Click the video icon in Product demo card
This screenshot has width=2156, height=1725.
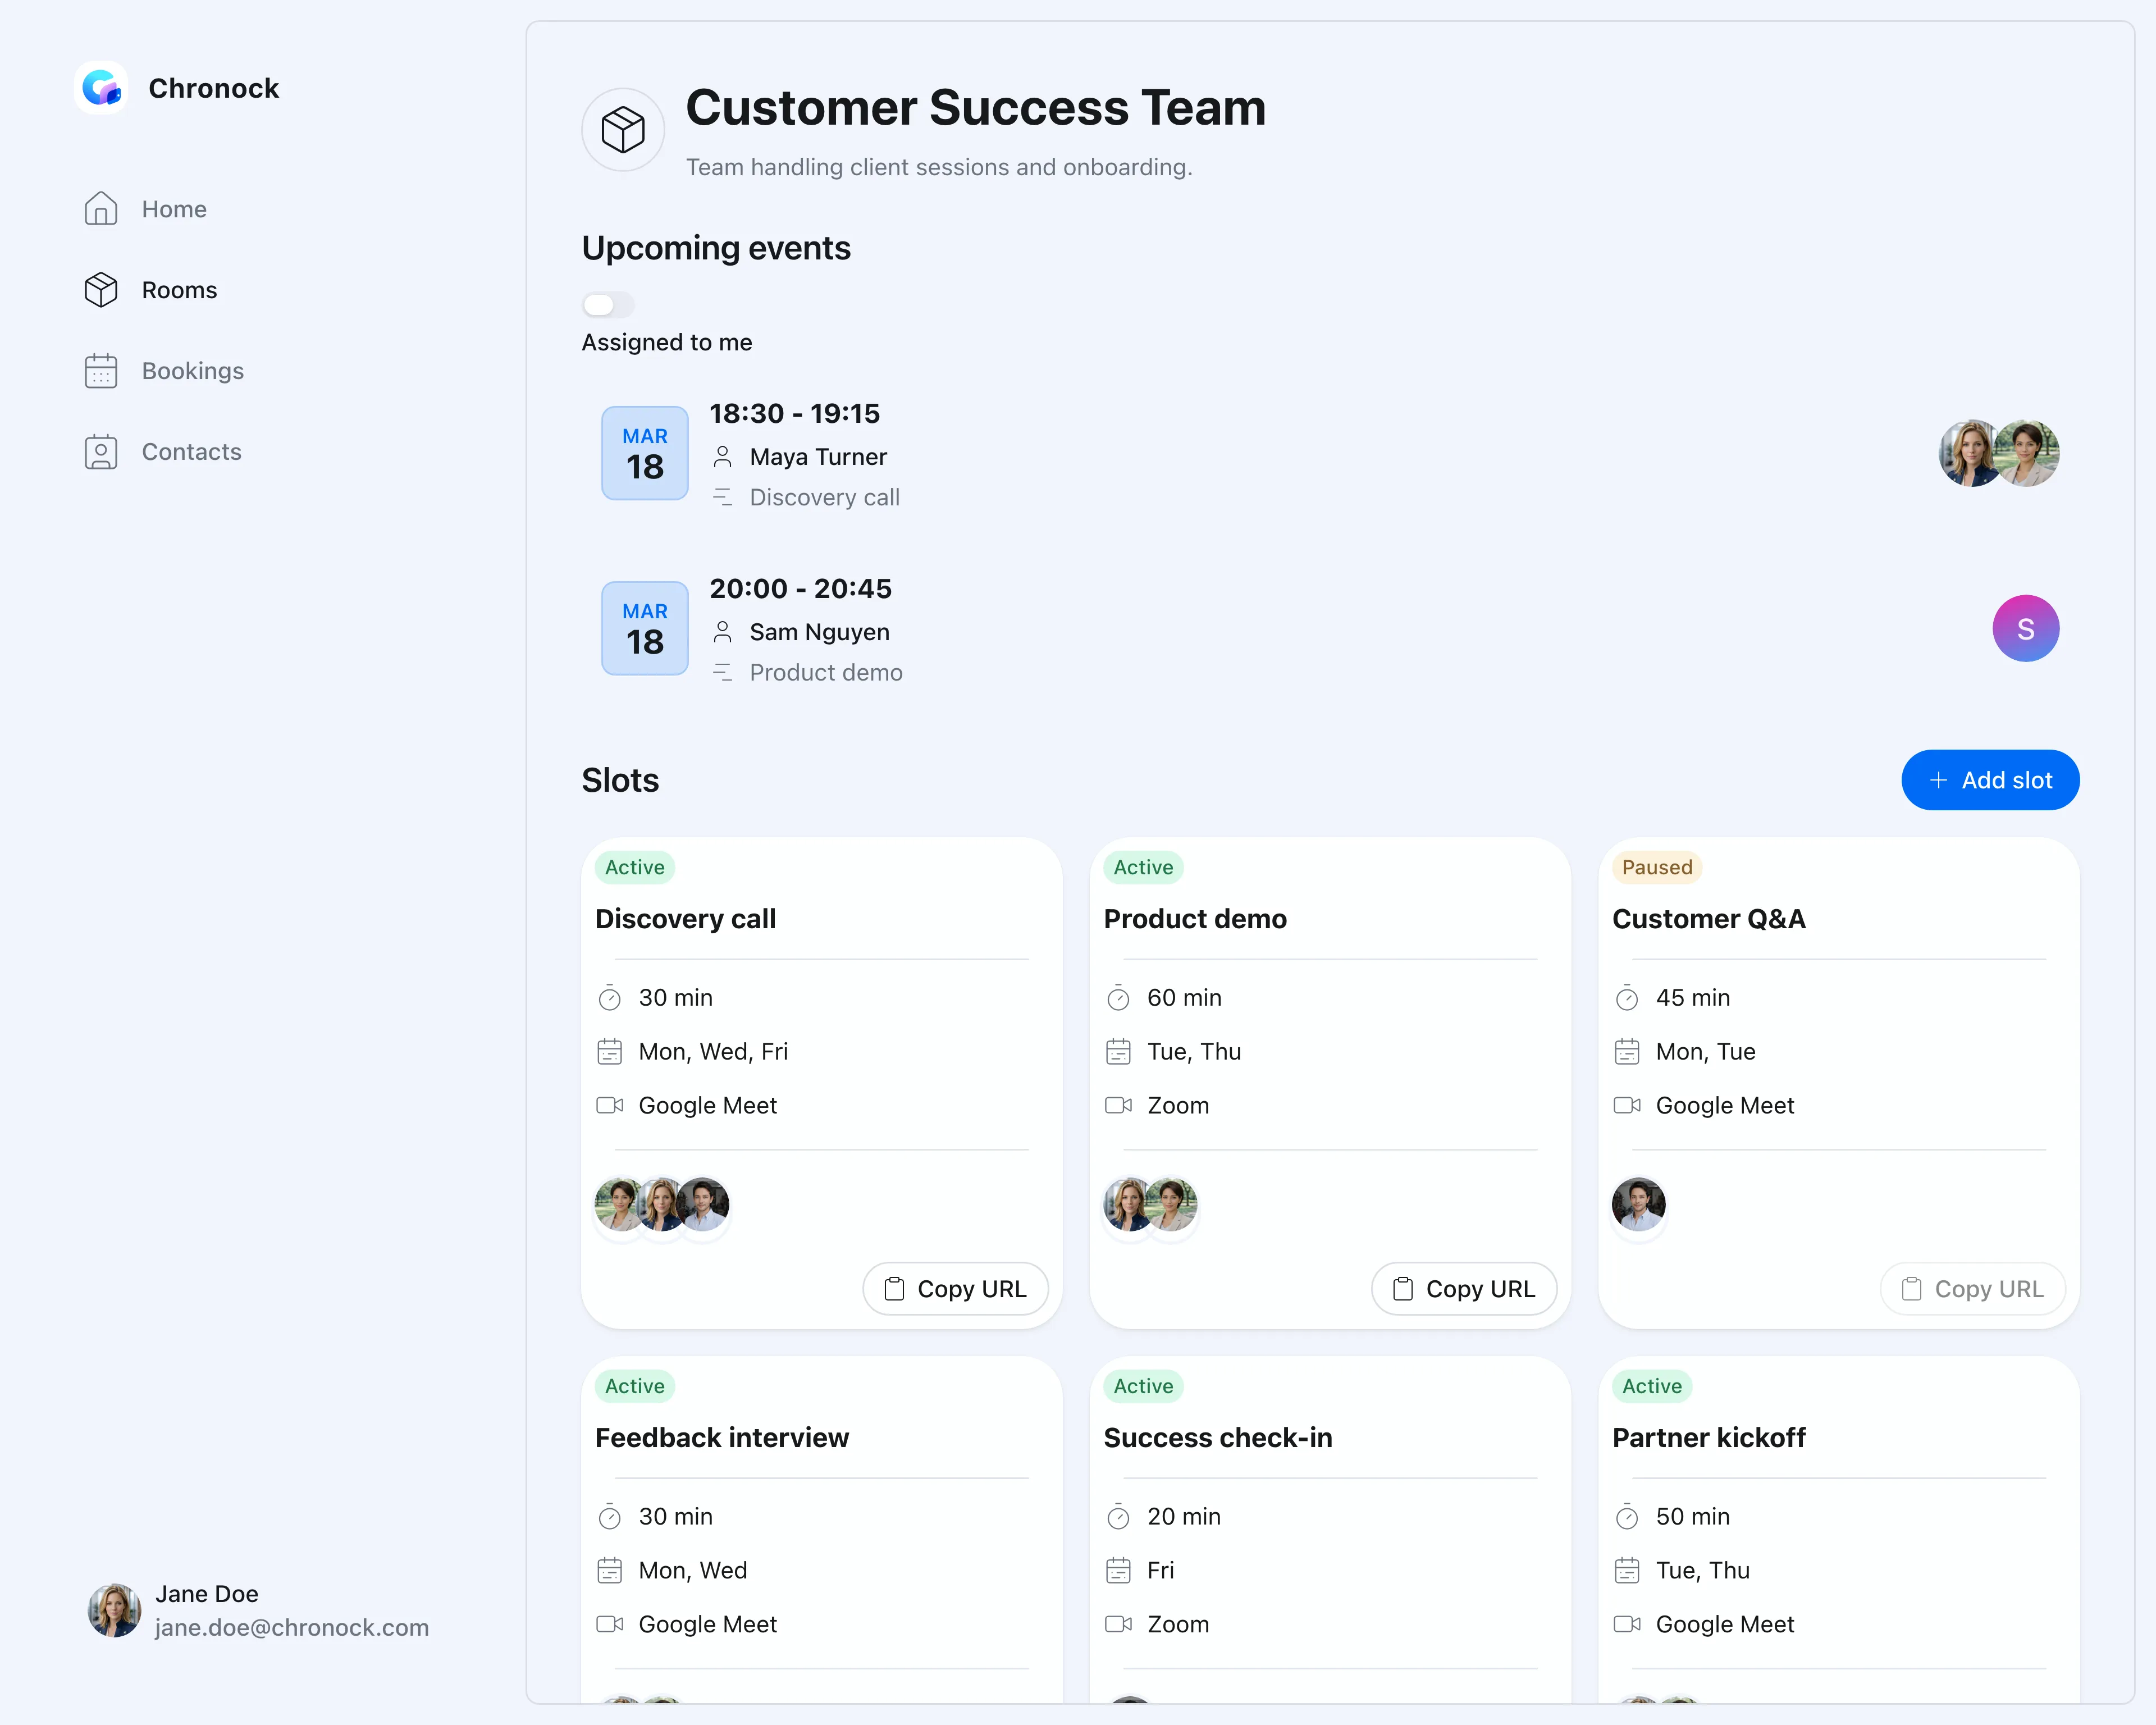point(1118,1106)
